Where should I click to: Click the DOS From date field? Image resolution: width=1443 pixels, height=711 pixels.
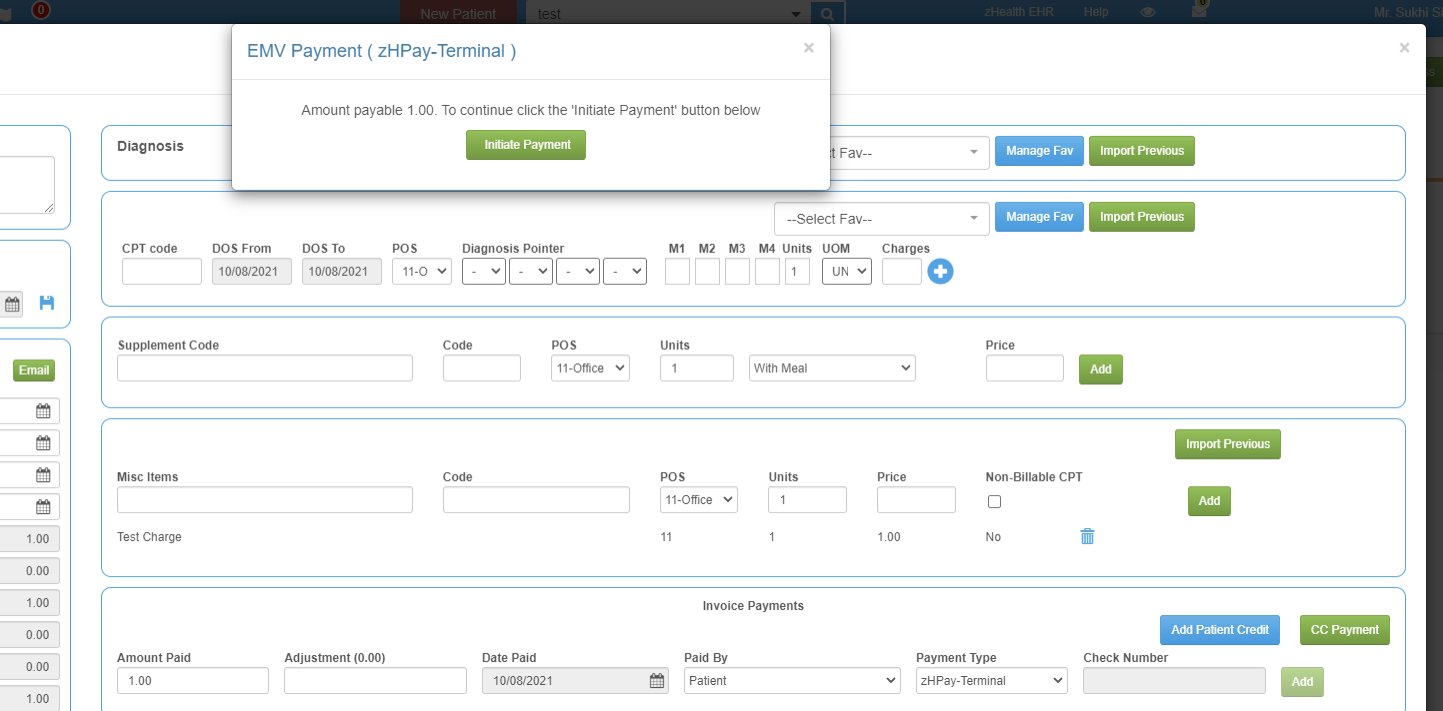252,271
